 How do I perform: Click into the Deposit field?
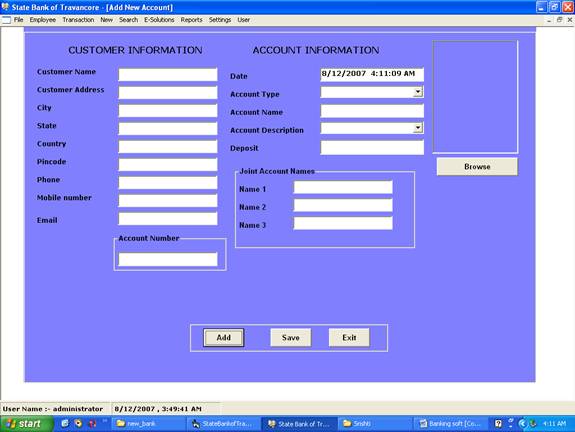(x=372, y=147)
